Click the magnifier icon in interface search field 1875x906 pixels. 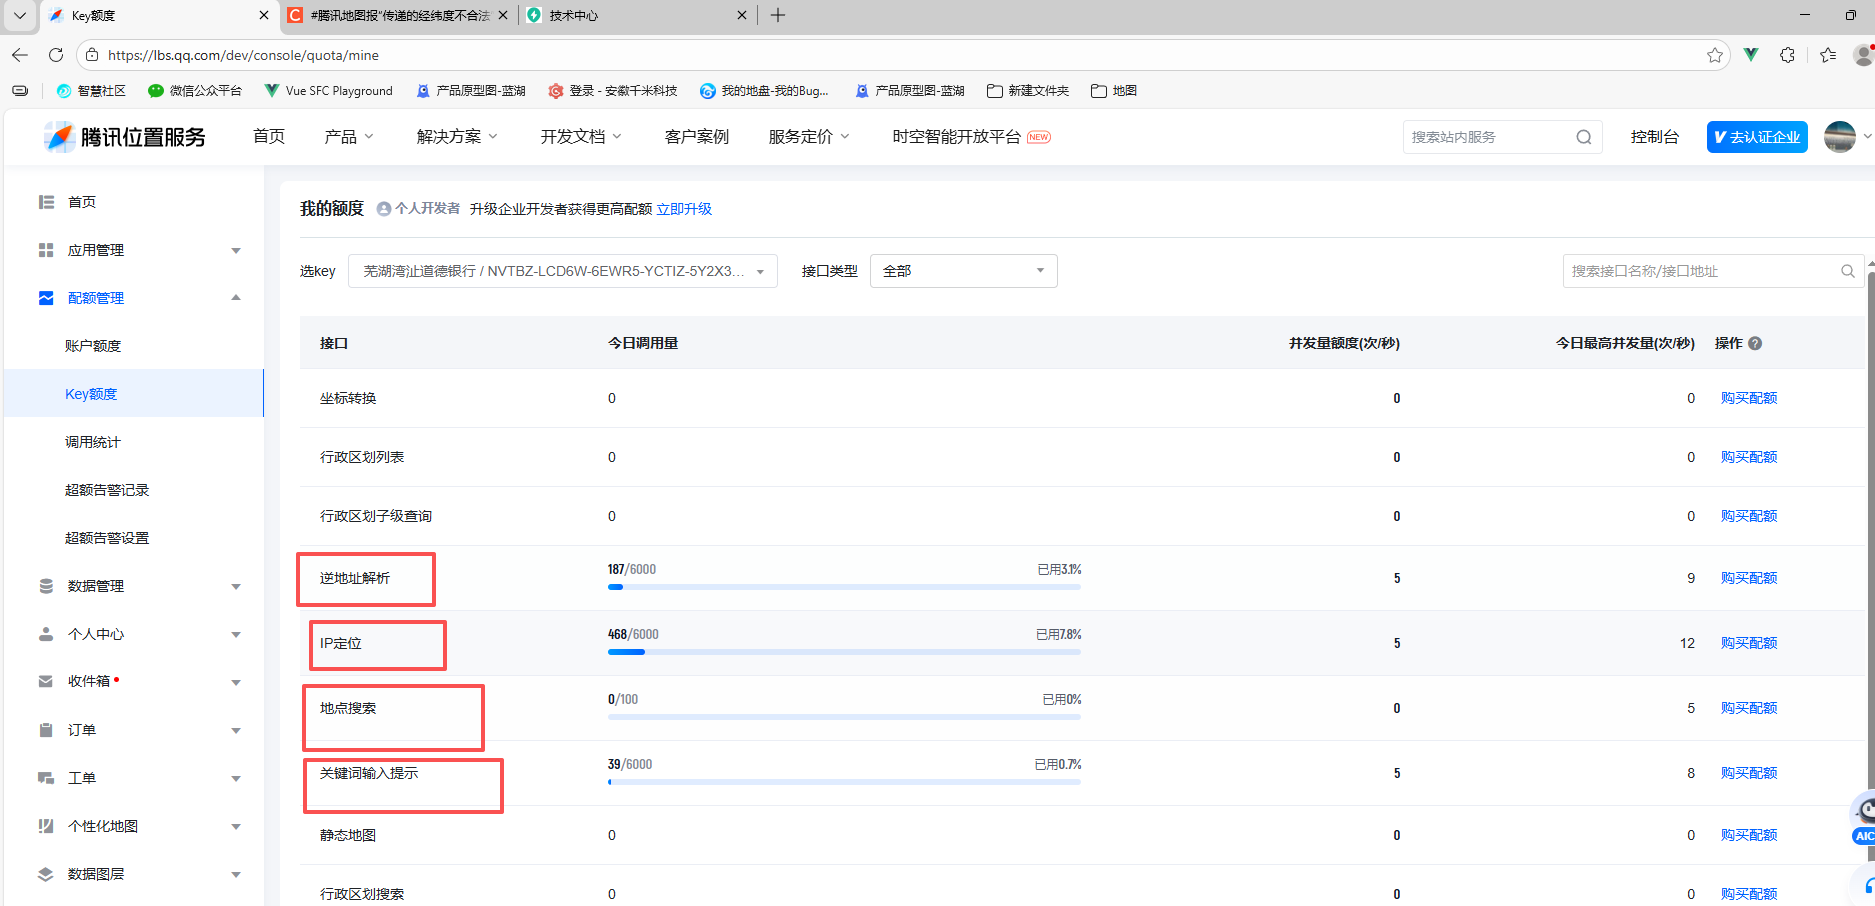1847,271
